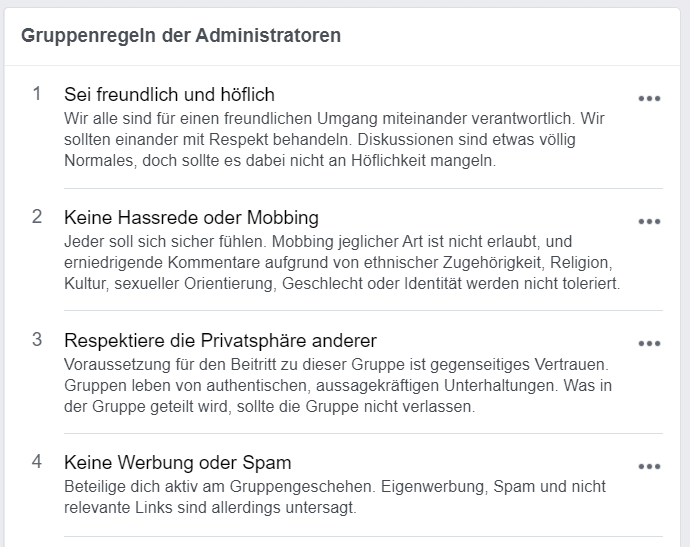Open three-dot menu for Hassrede rule
The width and height of the screenshot is (690, 547).
649,222
